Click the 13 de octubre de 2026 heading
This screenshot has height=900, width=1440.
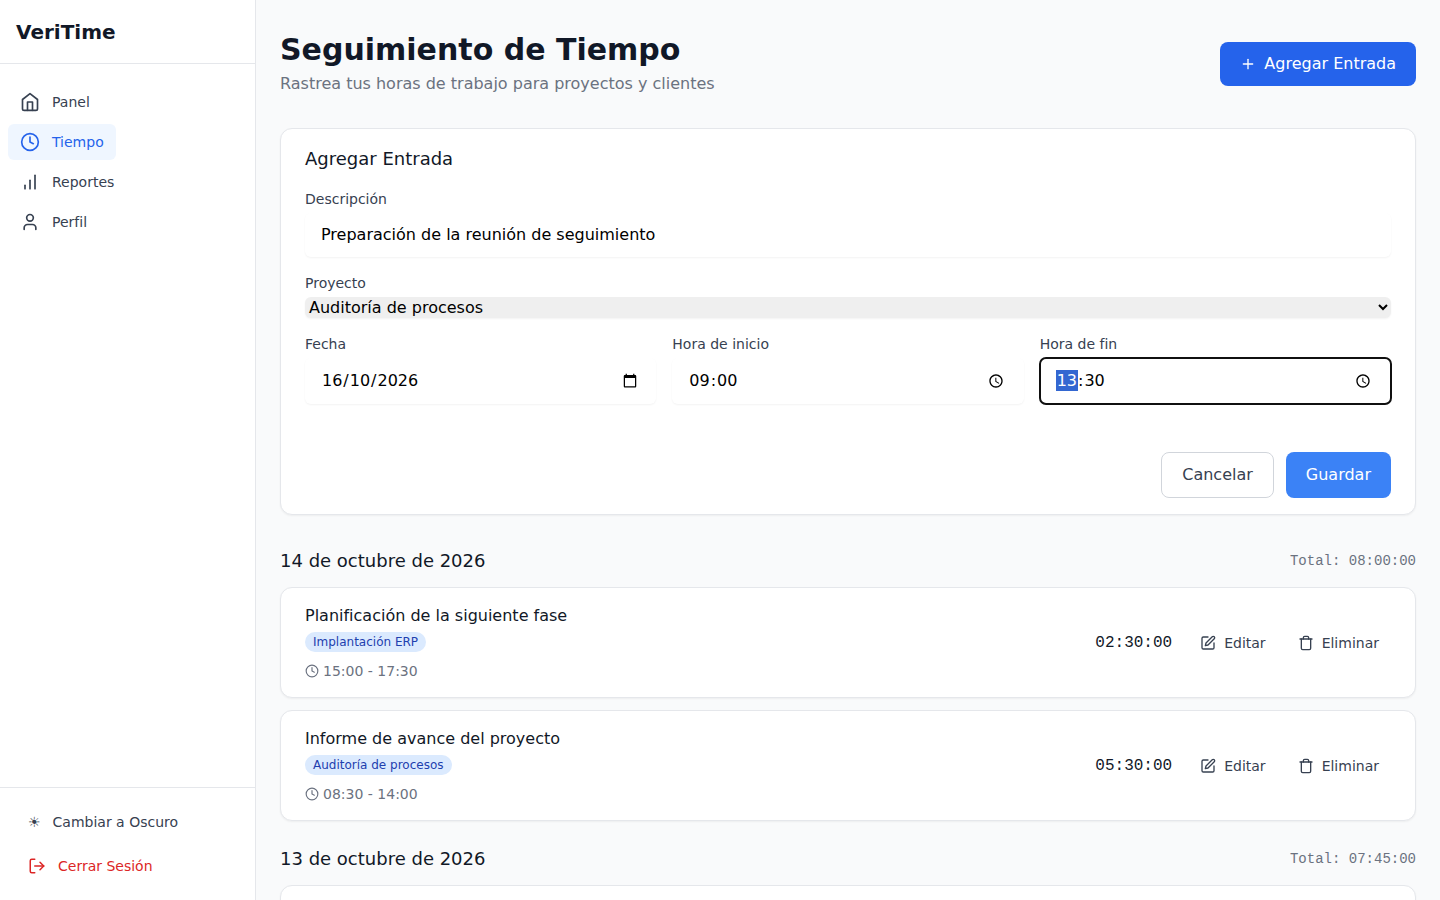tap(382, 859)
